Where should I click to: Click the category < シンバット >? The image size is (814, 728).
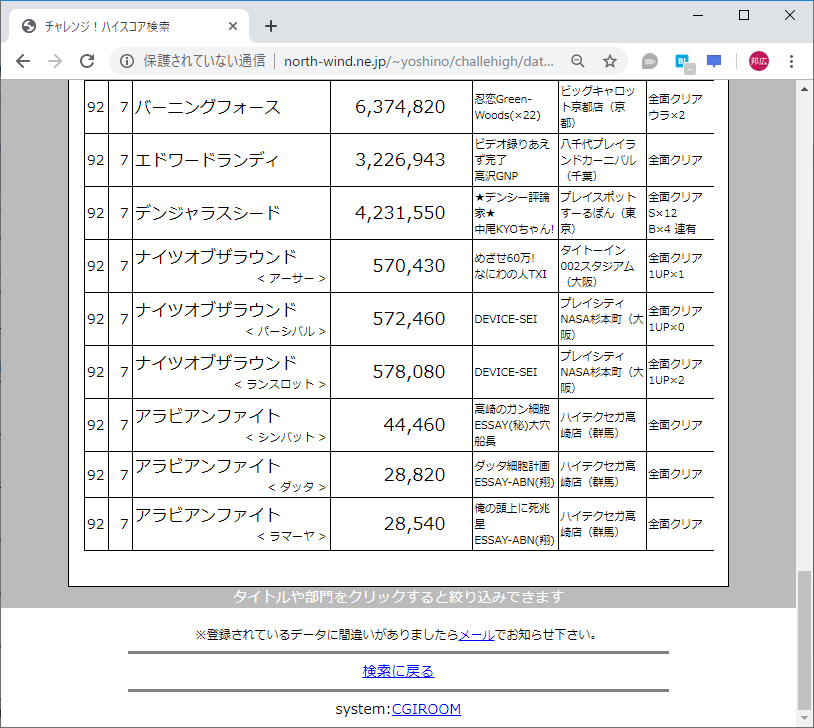(x=286, y=437)
